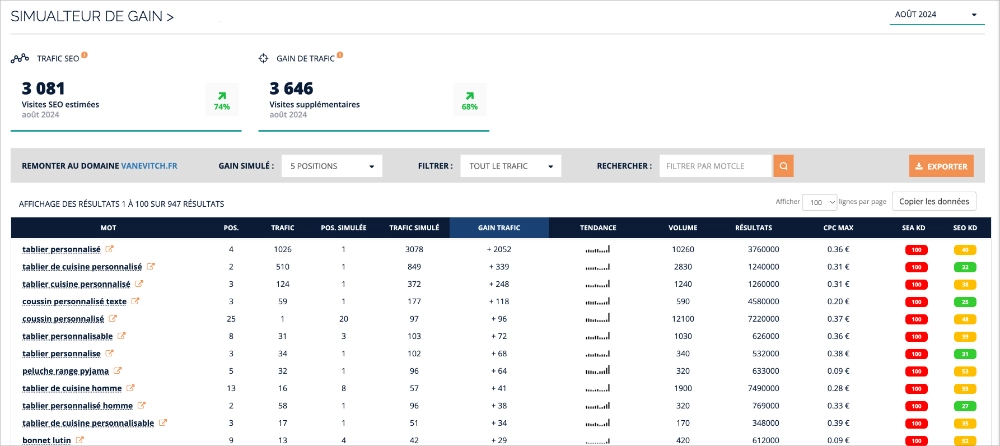
Task: Click the orange search magnifier icon
Action: click(x=784, y=166)
